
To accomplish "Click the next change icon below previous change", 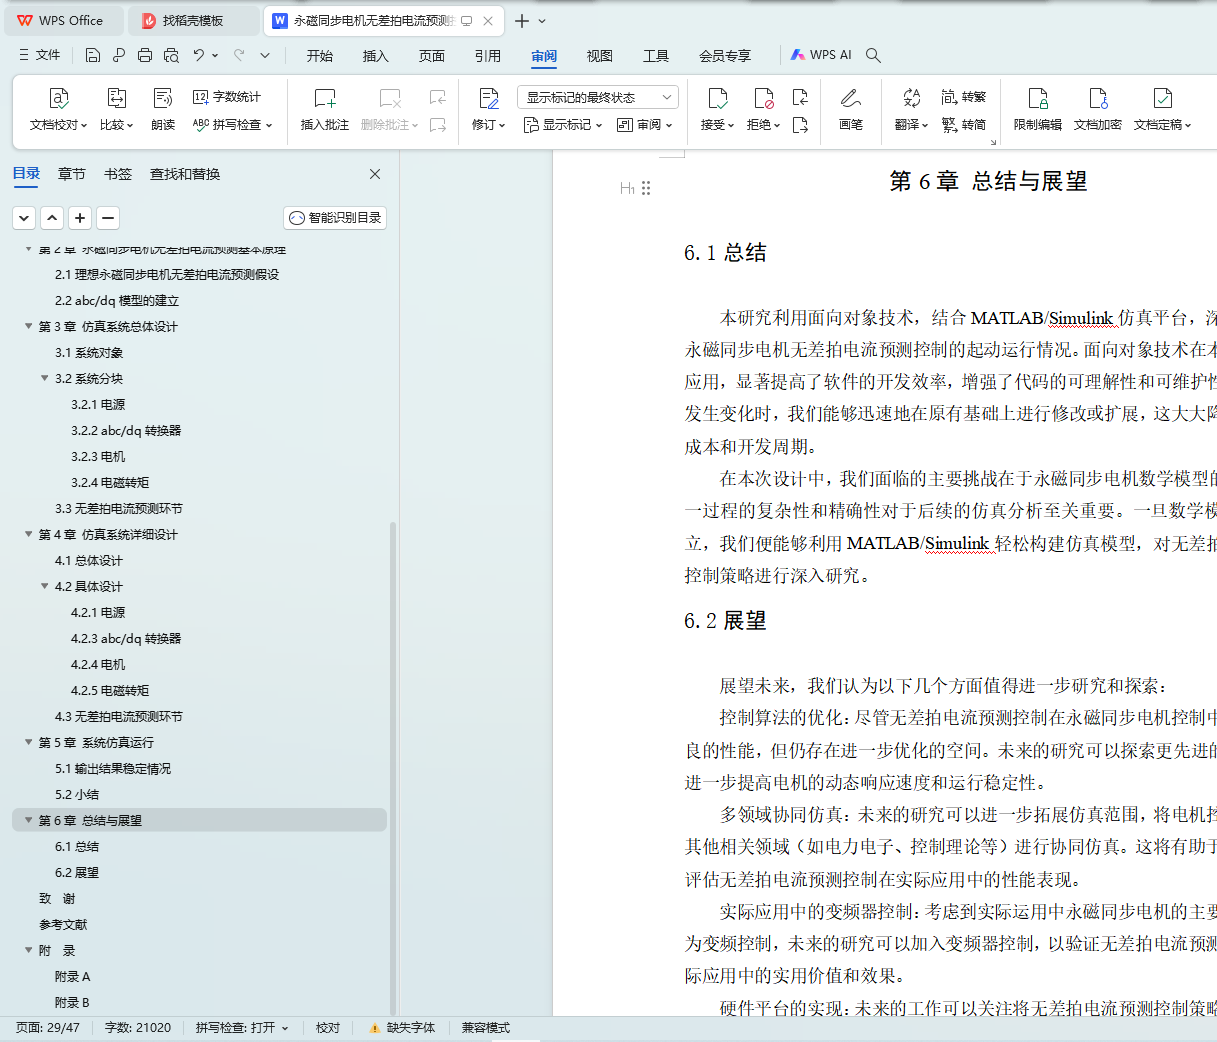I will pos(800,125).
